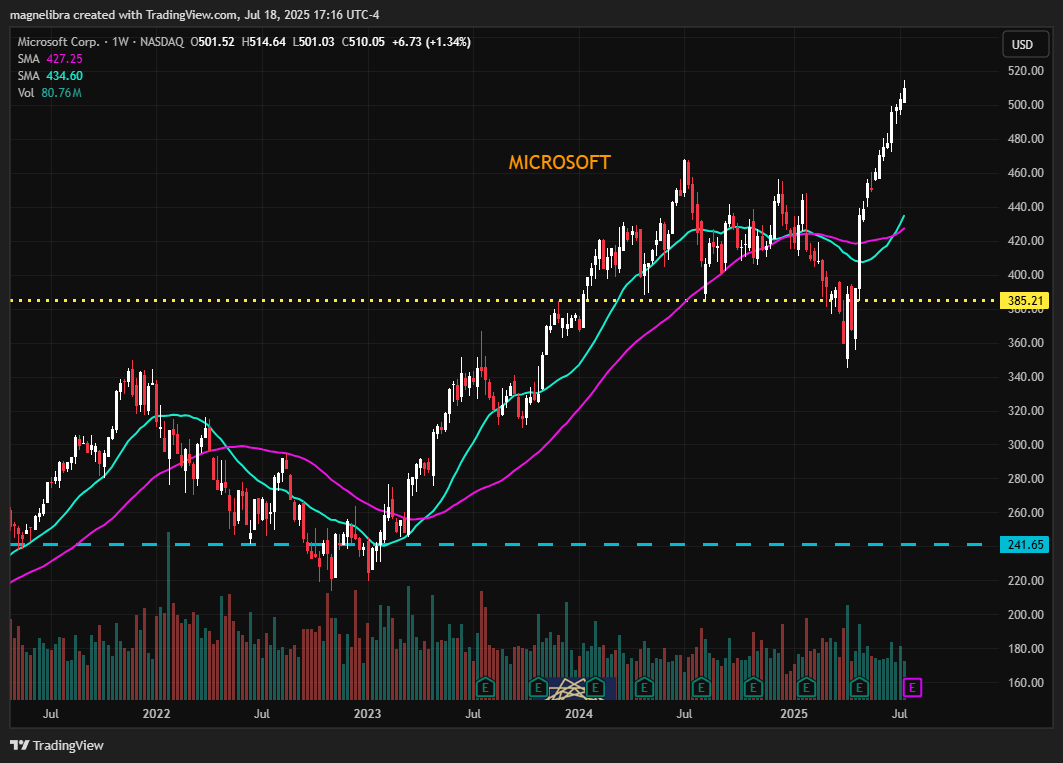Select the SMA 427.25 indicator legend
The height and width of the screenshot is (763, 1063).
click(x=50, y=59)
